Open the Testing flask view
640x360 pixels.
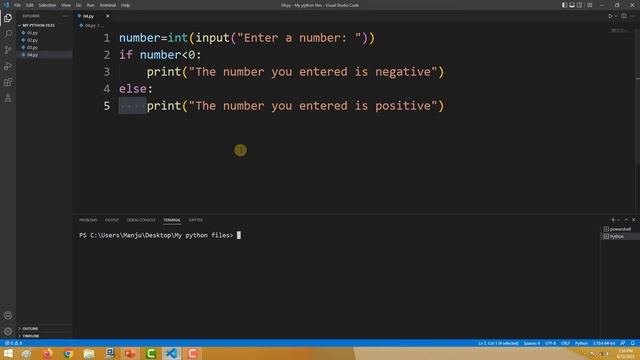8,98
